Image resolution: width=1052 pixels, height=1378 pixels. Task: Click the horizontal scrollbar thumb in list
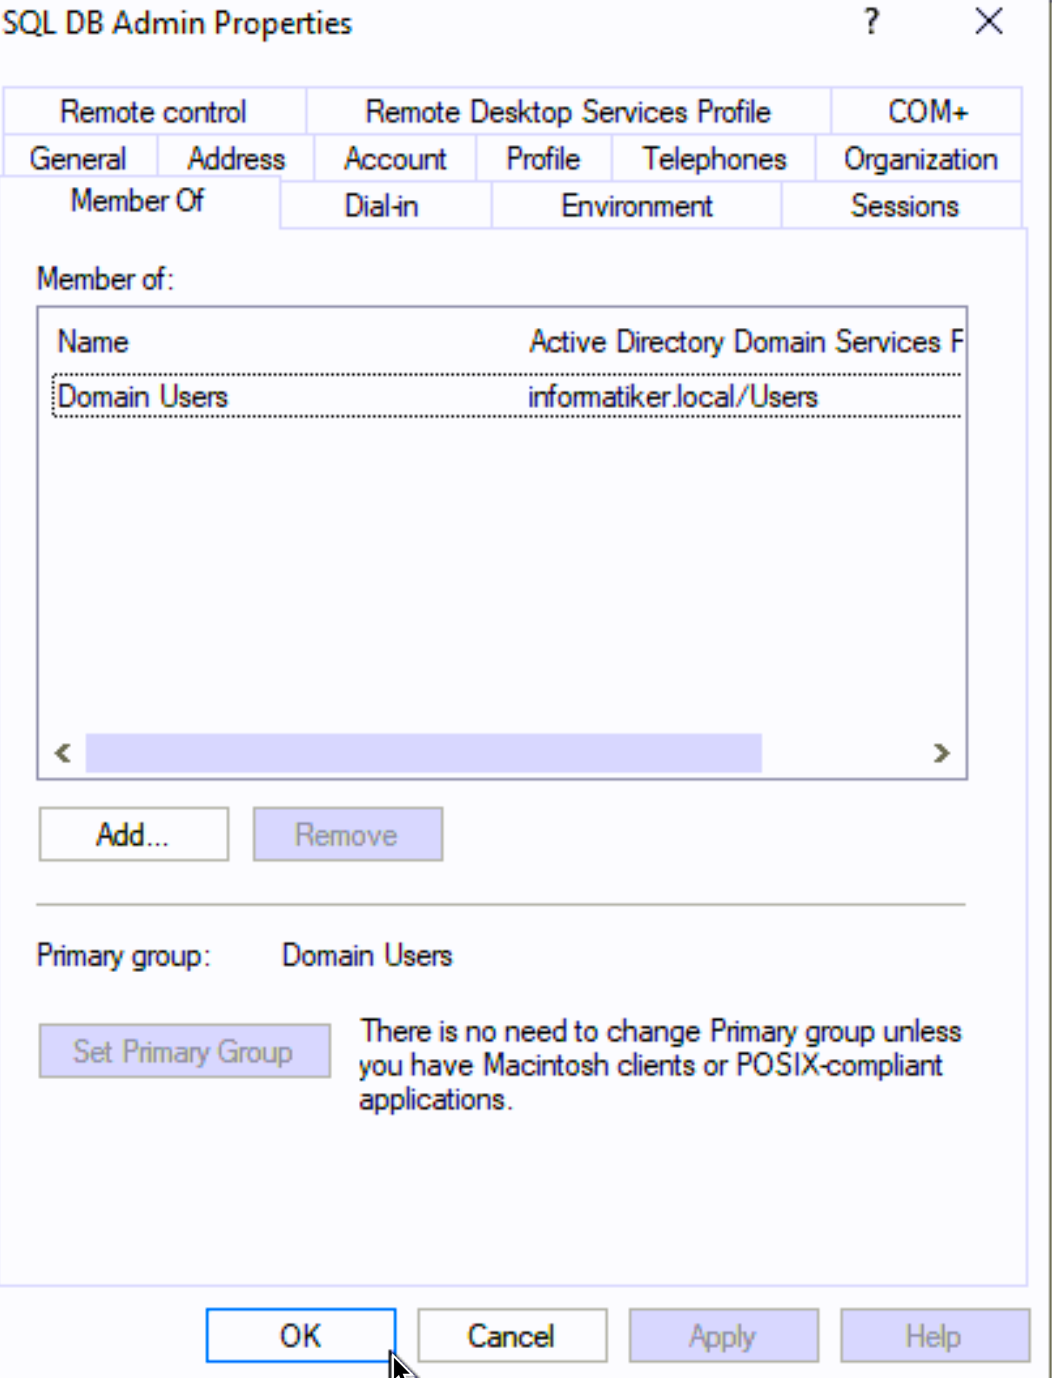coord(423,752)
